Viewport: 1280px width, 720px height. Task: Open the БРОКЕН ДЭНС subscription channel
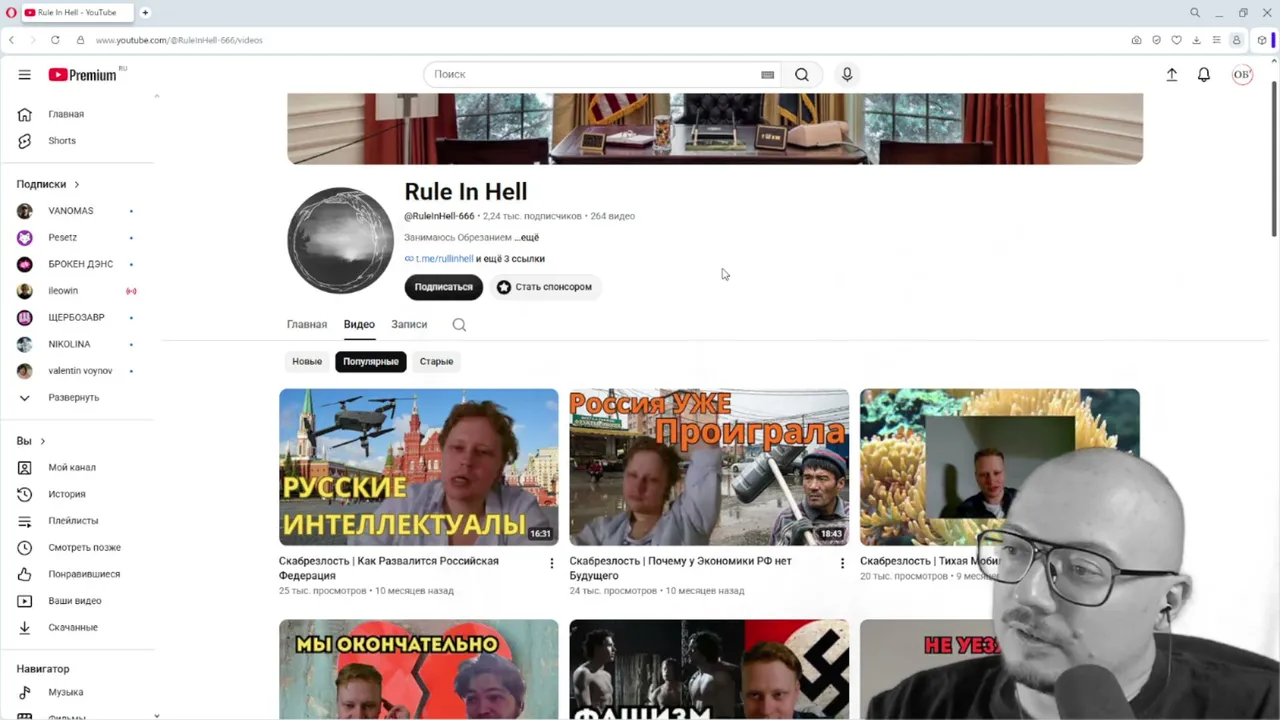(x=81, y=264)
